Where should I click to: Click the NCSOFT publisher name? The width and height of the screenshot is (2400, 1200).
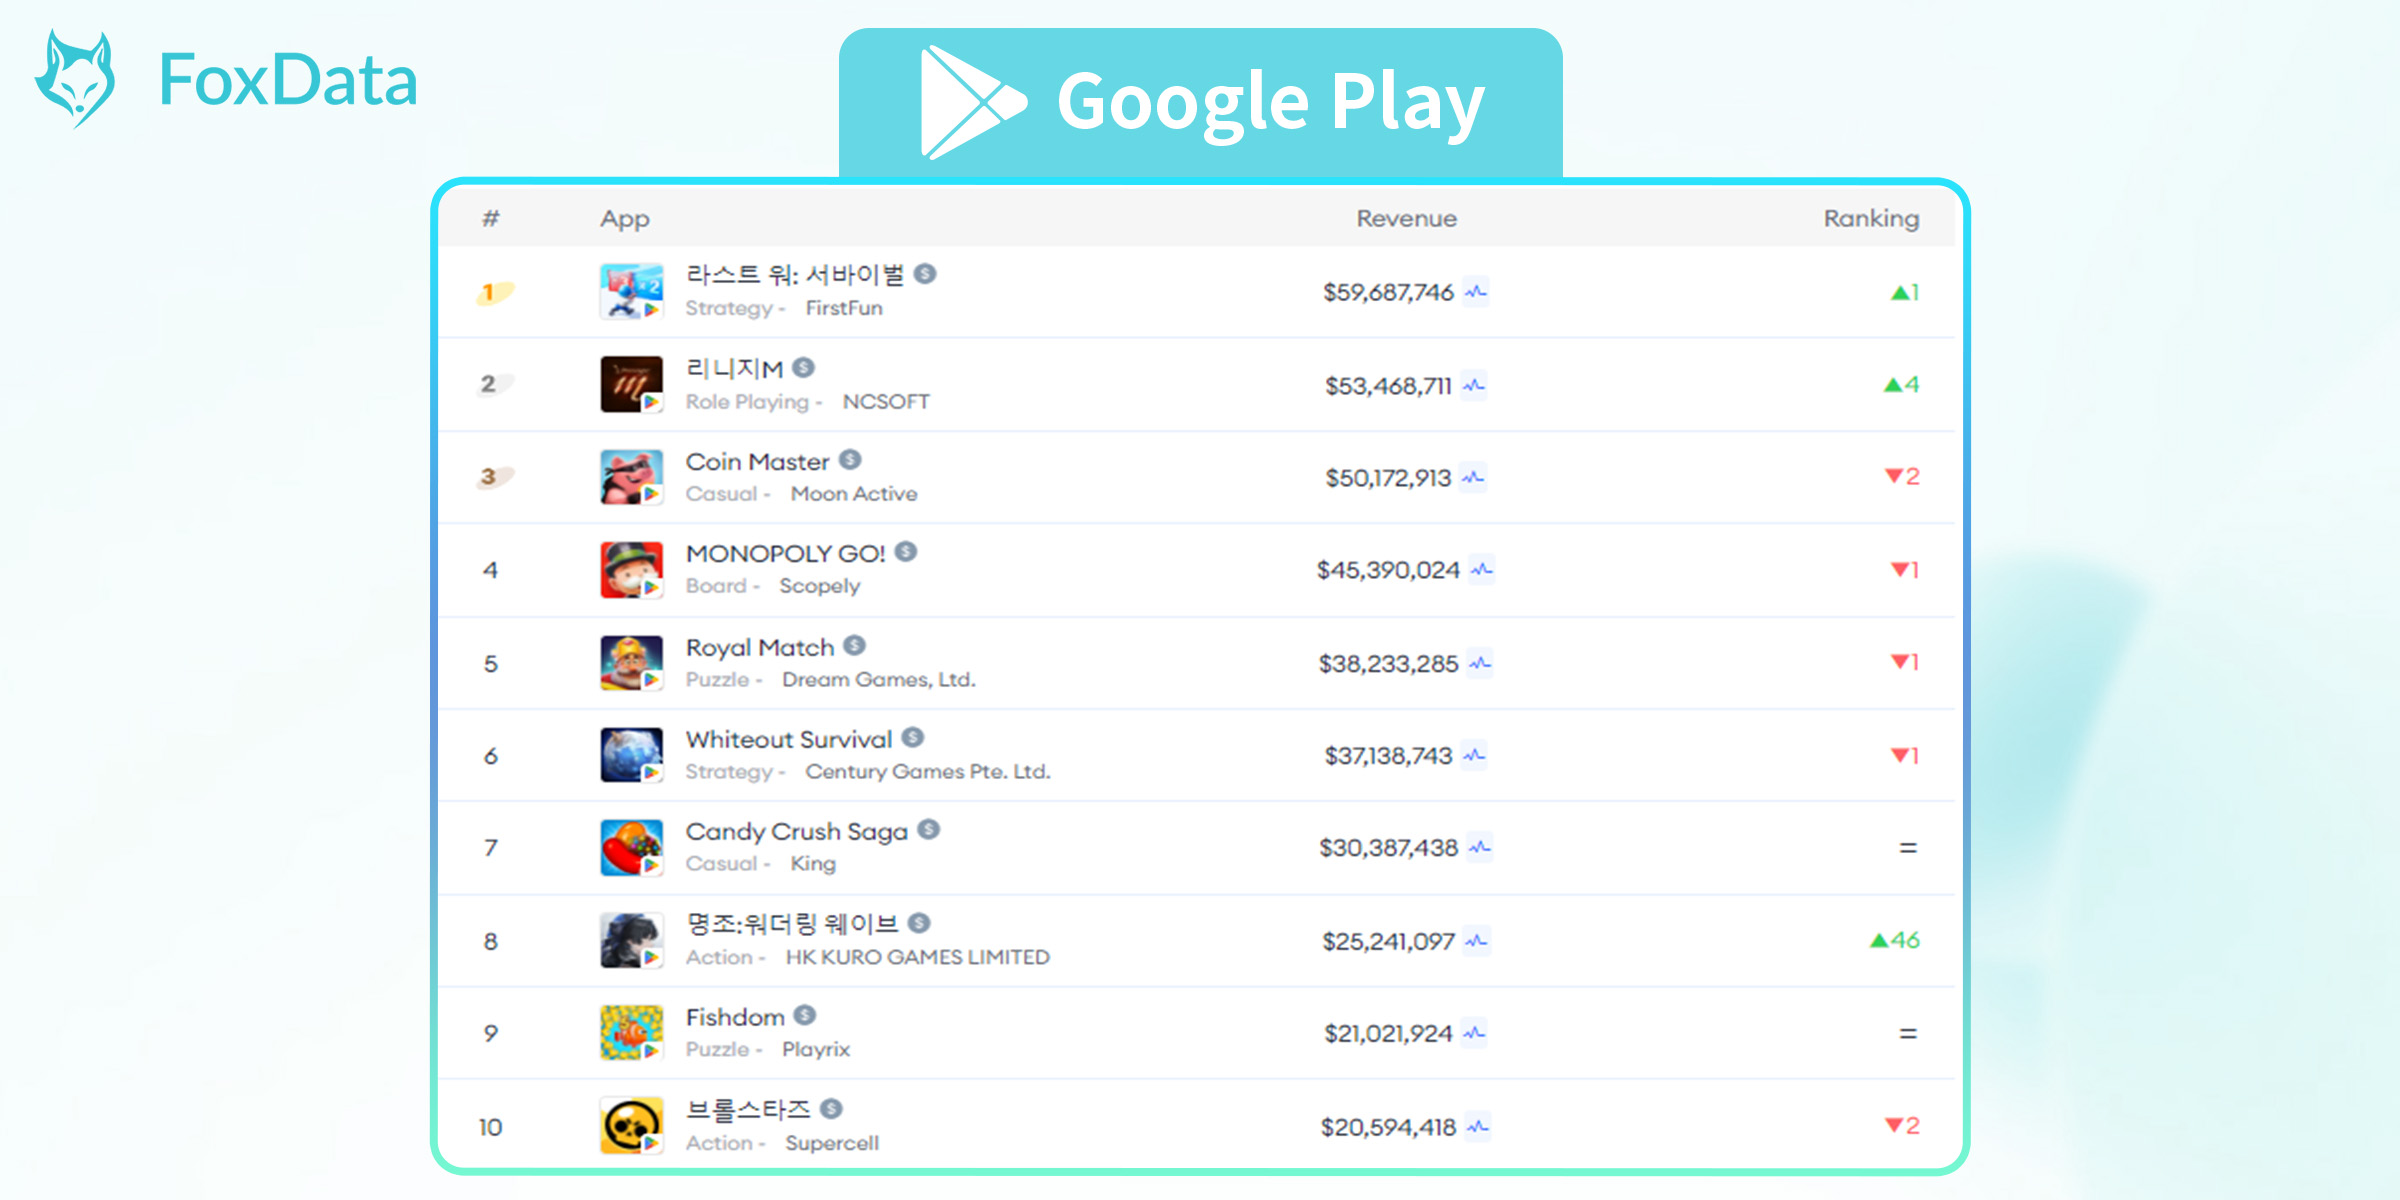click(x=886, y=401)
